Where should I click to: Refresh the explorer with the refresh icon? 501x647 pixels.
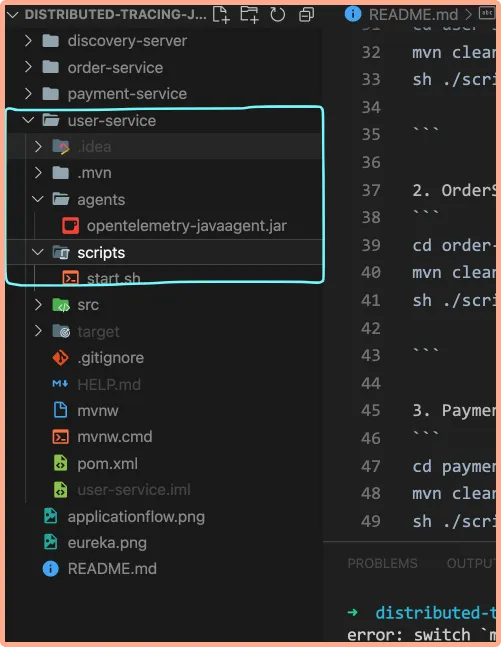coord(277,15)
